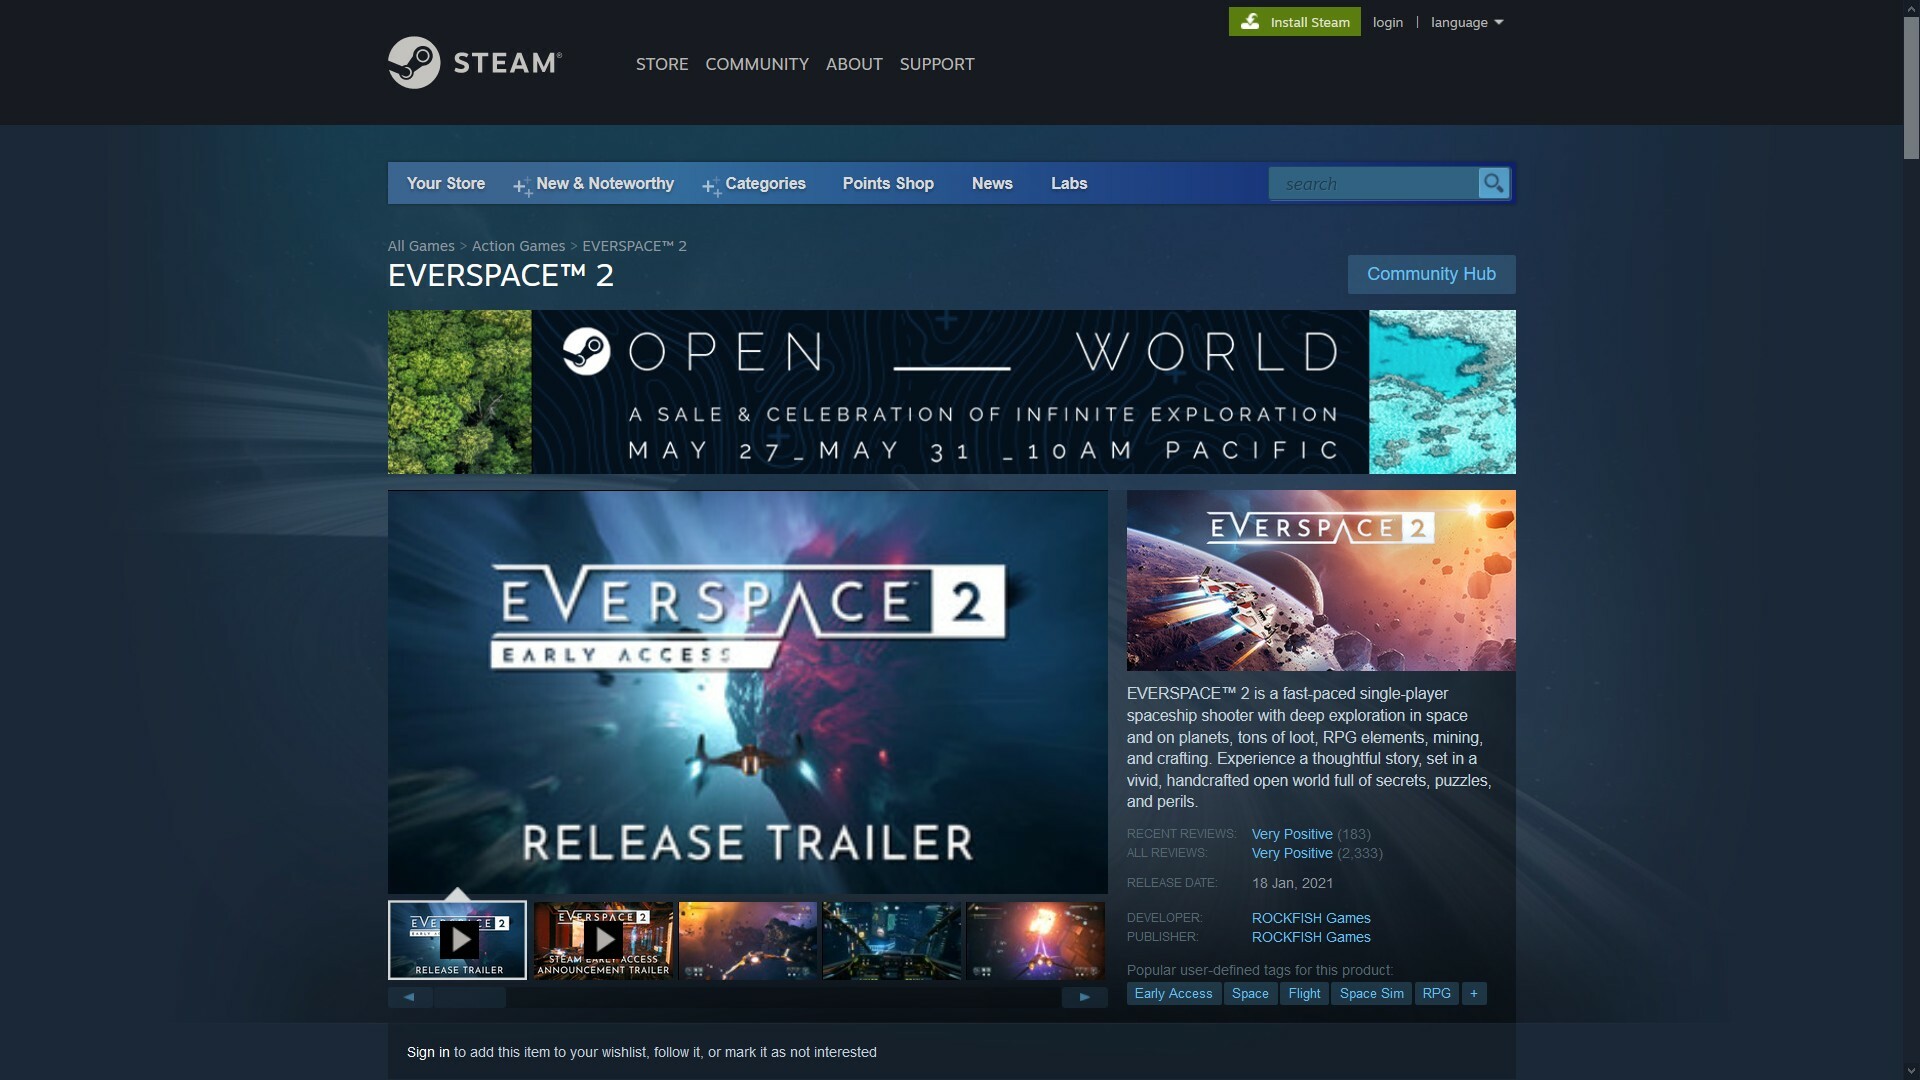1920x1080 pixels.
Task: Select Action Games breadcrumb link
Action: pos(518,247)
